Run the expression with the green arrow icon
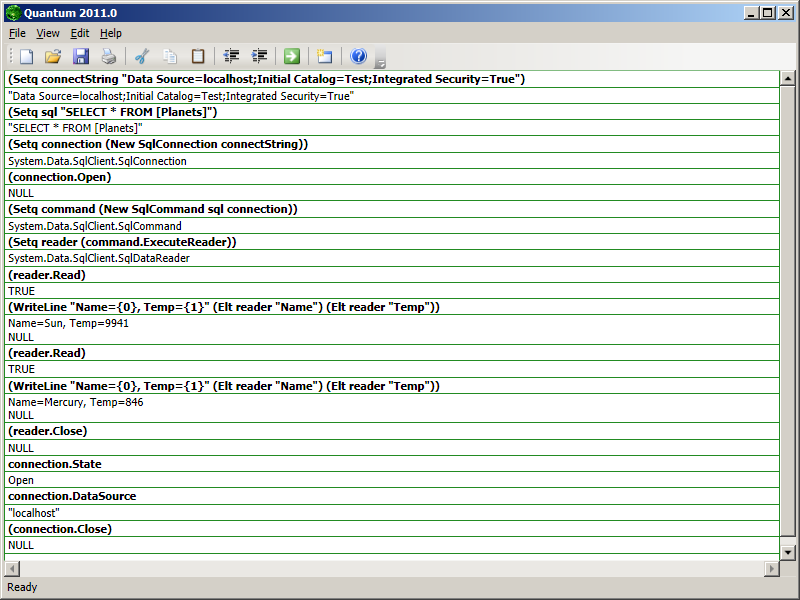 [x=292, y=56]
